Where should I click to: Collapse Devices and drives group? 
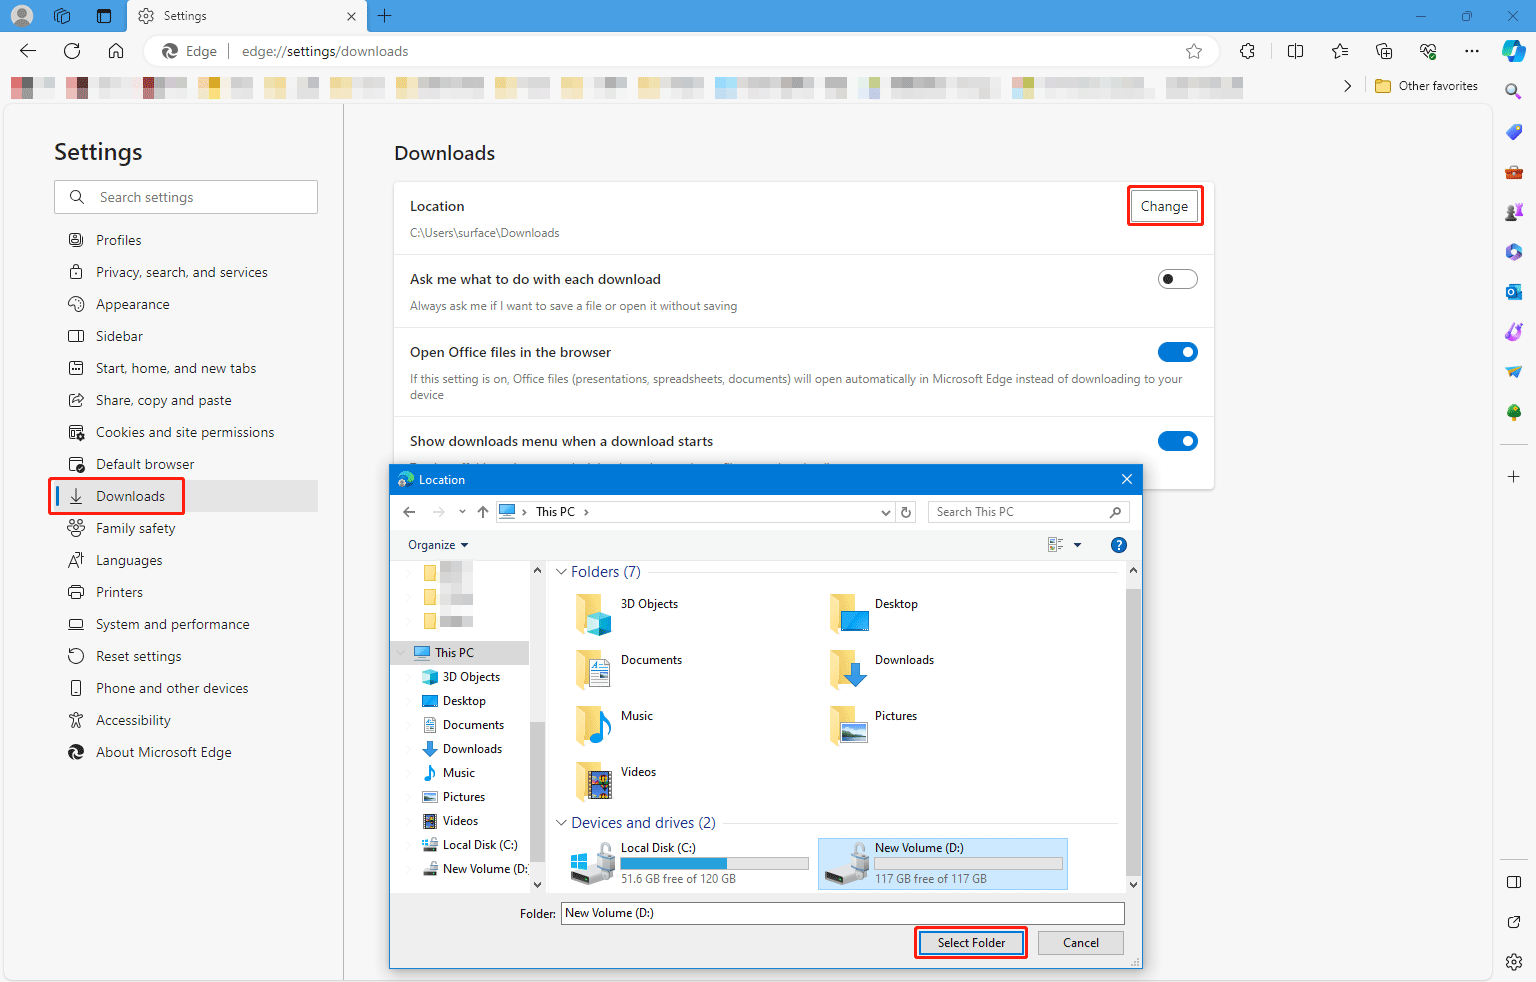tap(561, 823)
